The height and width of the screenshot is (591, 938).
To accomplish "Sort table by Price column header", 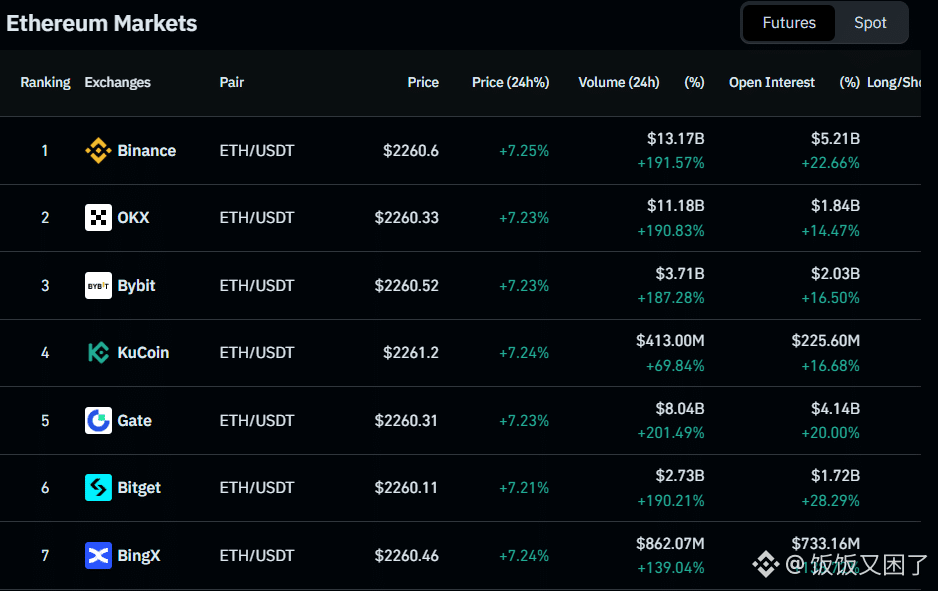I will (x=423, y=83).
